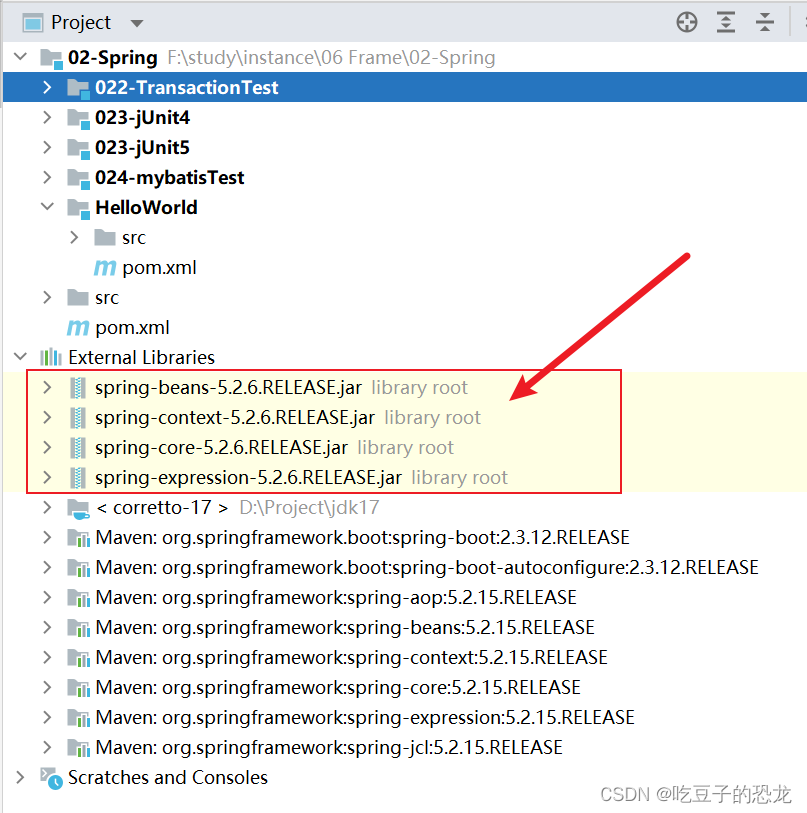This screenshot has width=807, height=813.
Task: Click the Maven library icon for spring-beans:5.2.15
Action: pos(78,628)
